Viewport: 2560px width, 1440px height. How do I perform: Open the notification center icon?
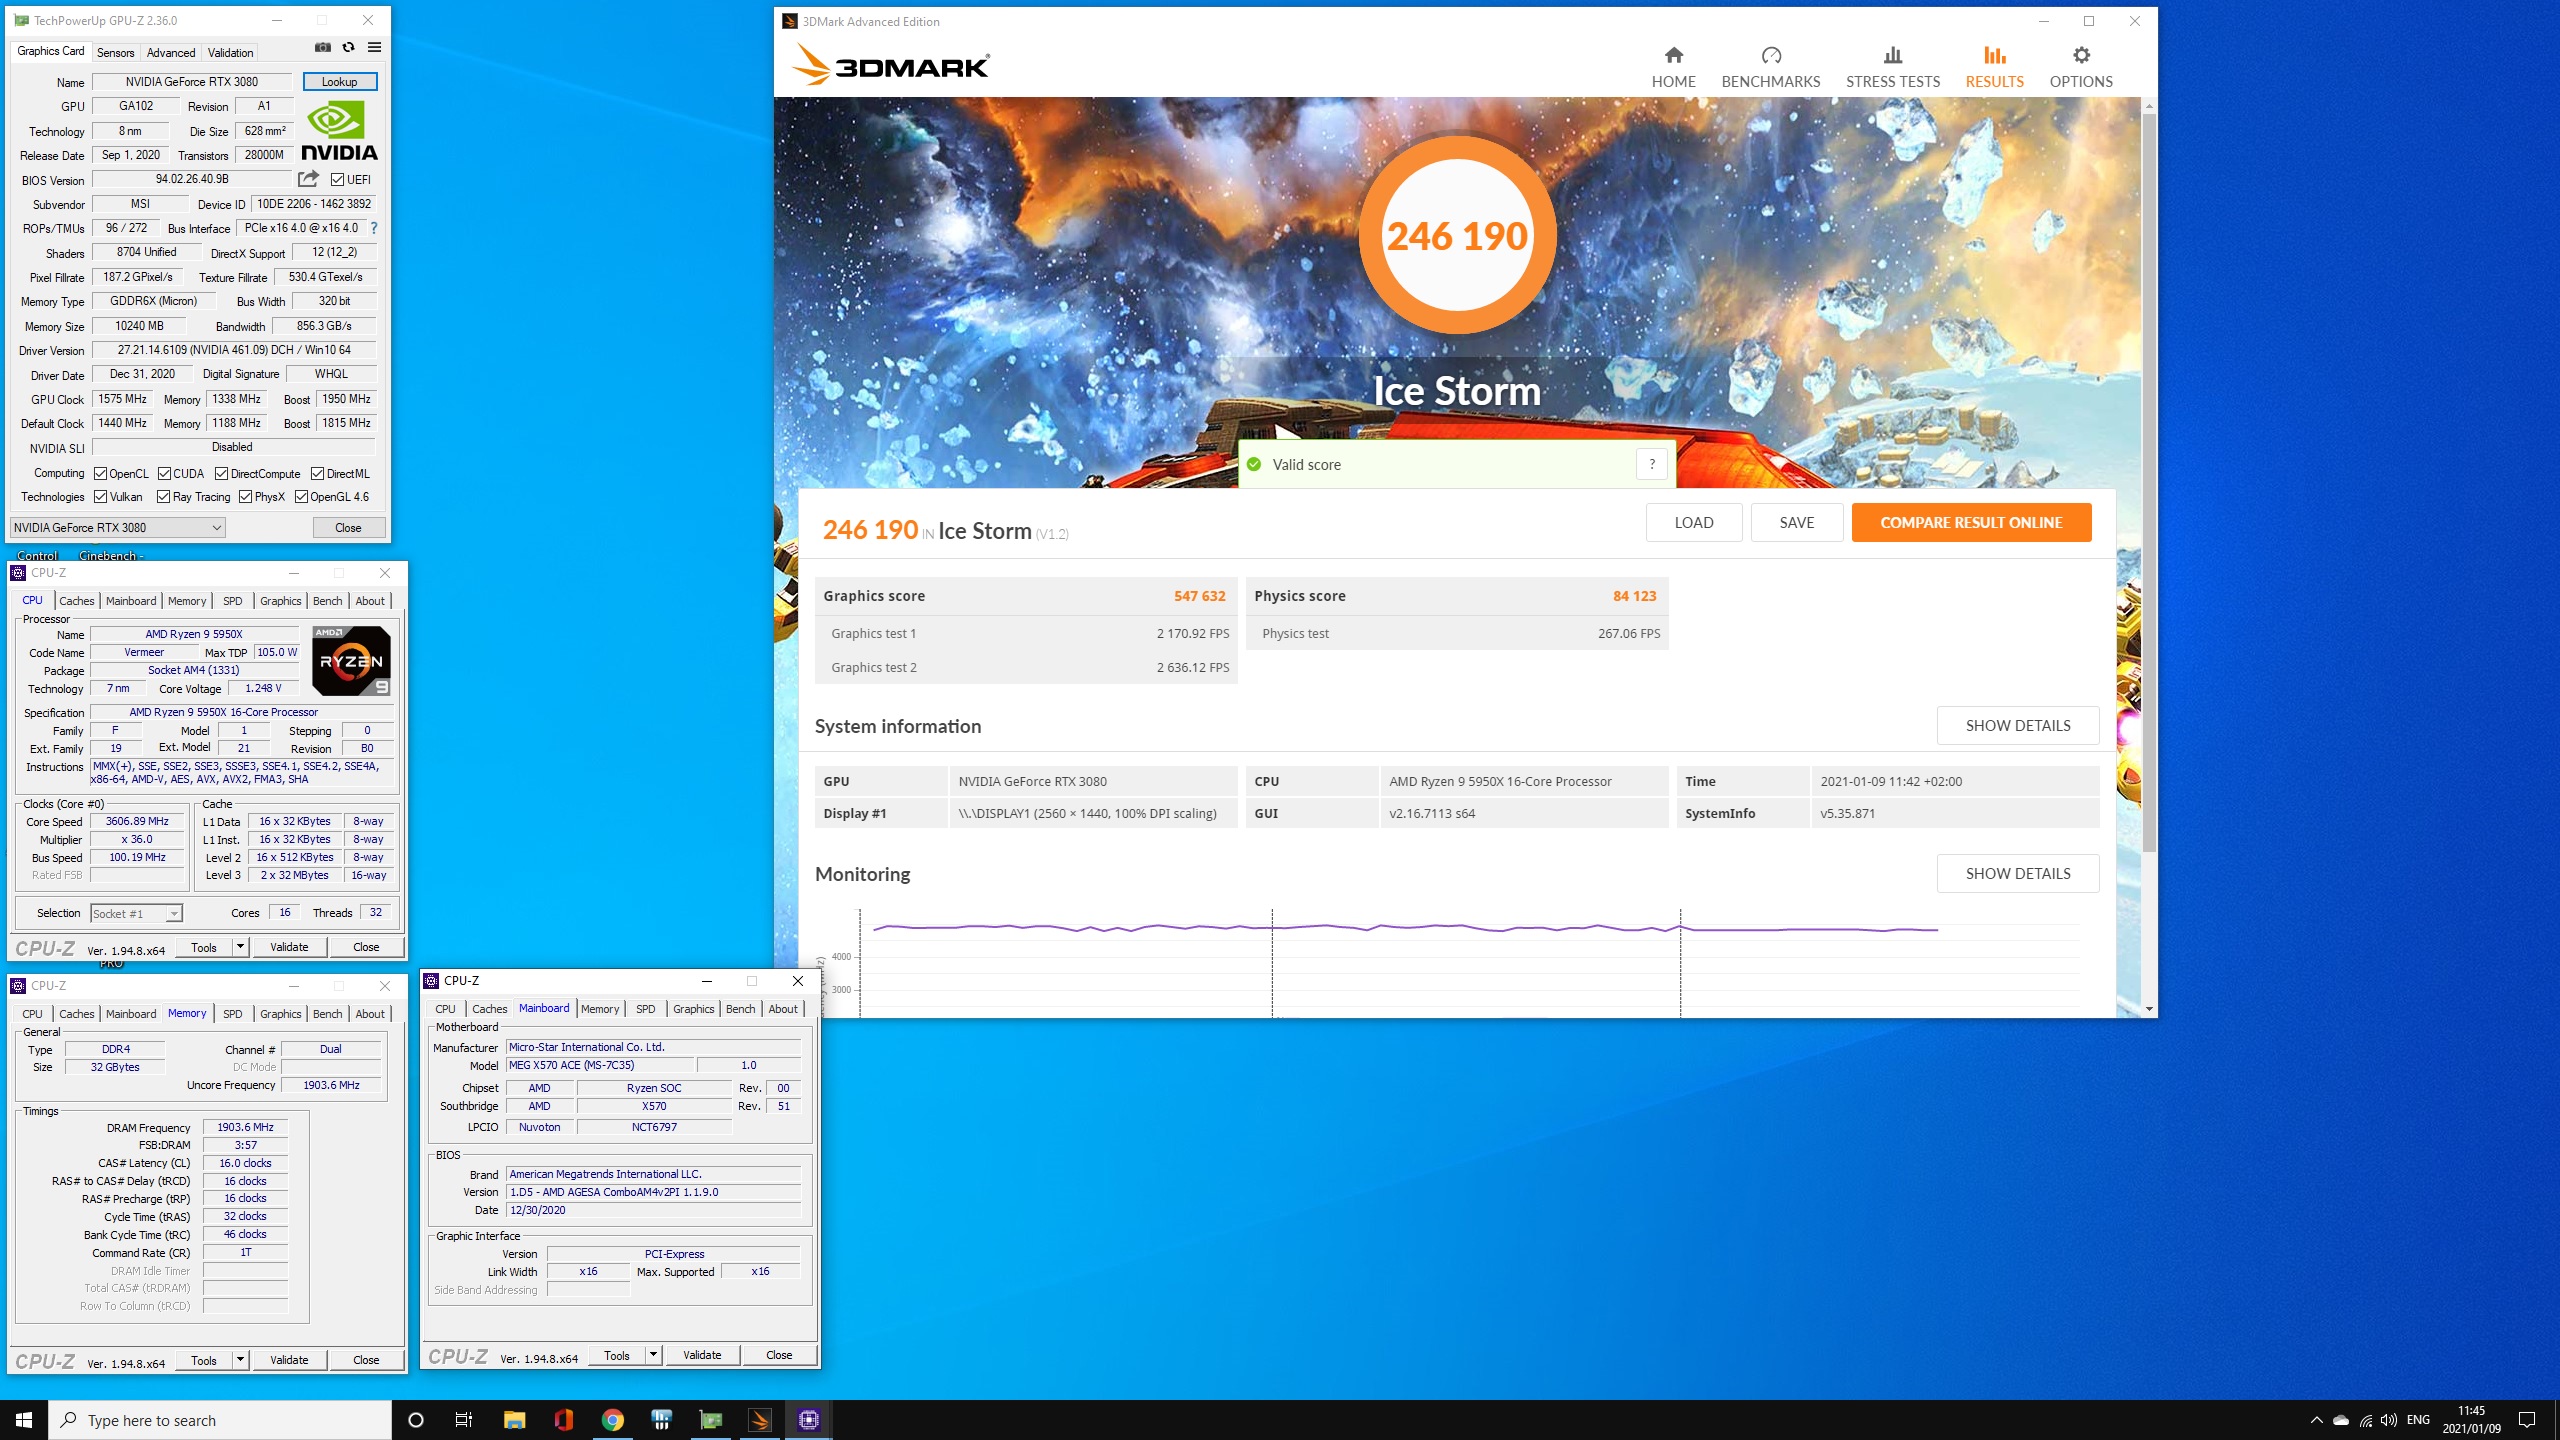pos(2527,1420)
